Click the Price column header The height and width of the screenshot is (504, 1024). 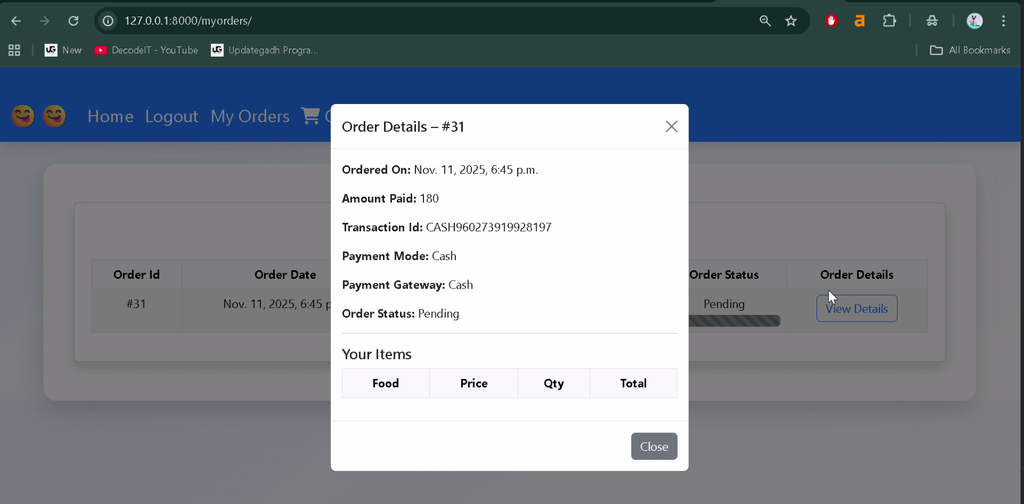[473, 383]
